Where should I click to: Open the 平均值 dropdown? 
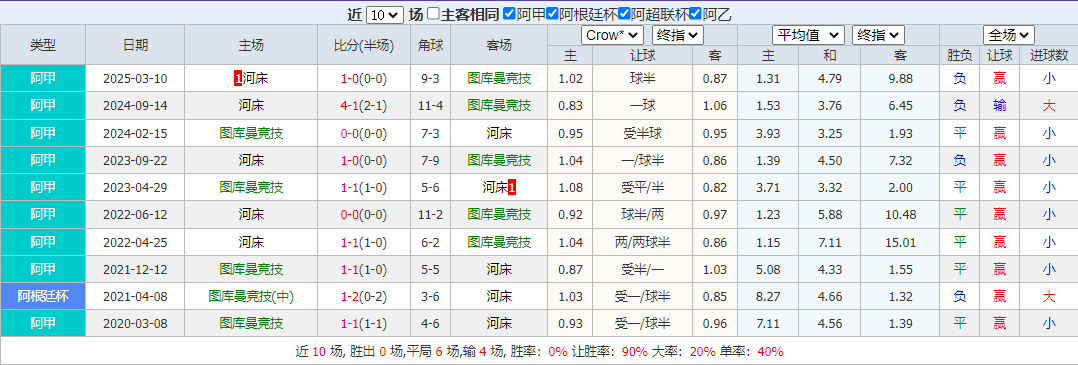point(808,35)
